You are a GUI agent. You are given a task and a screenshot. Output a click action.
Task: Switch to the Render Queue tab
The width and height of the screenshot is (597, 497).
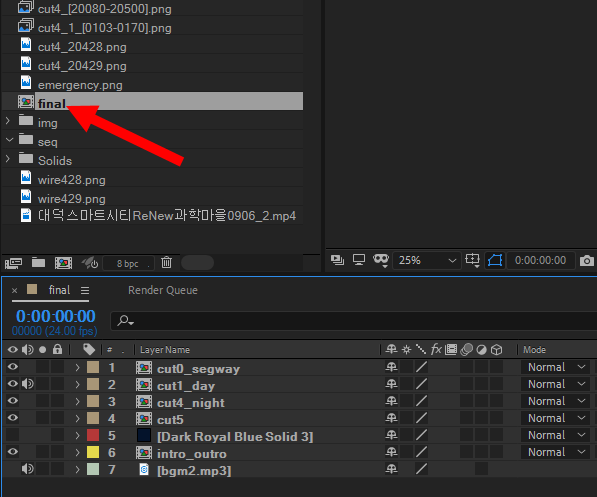coord(163,290)
